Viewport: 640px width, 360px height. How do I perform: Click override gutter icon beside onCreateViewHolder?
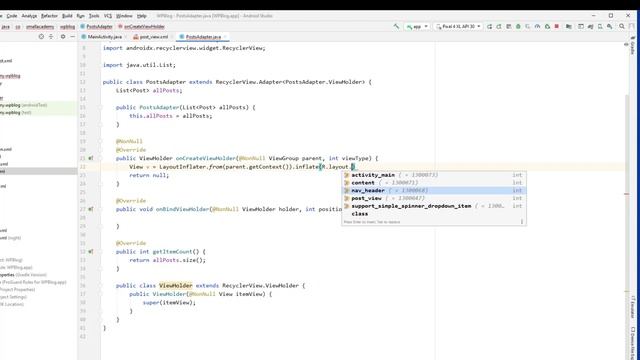91,158
